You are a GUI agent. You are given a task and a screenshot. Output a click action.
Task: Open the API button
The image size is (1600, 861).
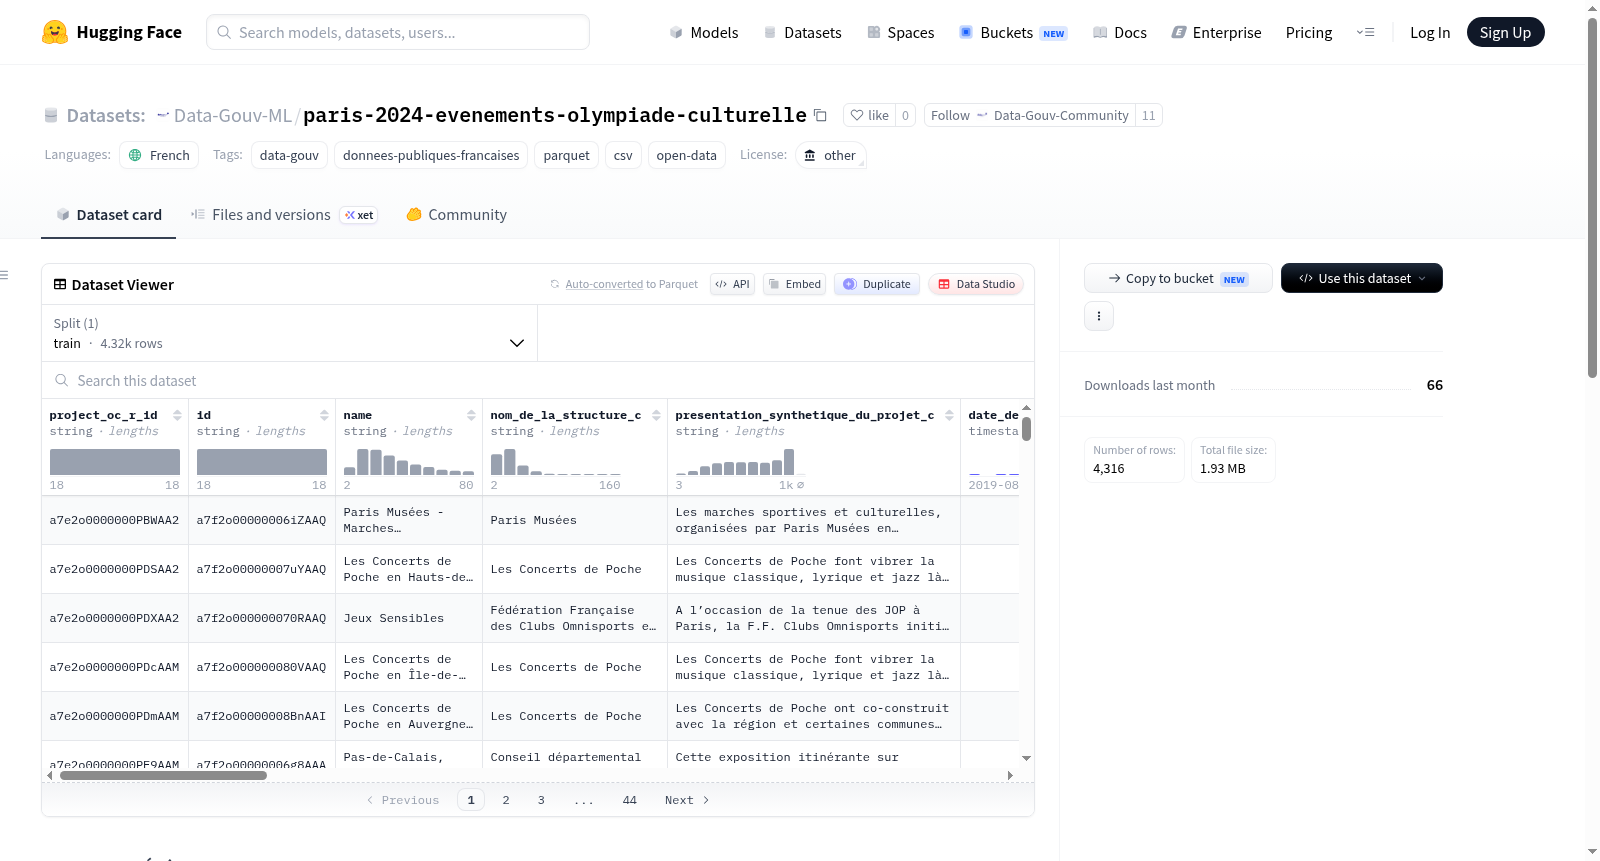(x=732, y=284)
